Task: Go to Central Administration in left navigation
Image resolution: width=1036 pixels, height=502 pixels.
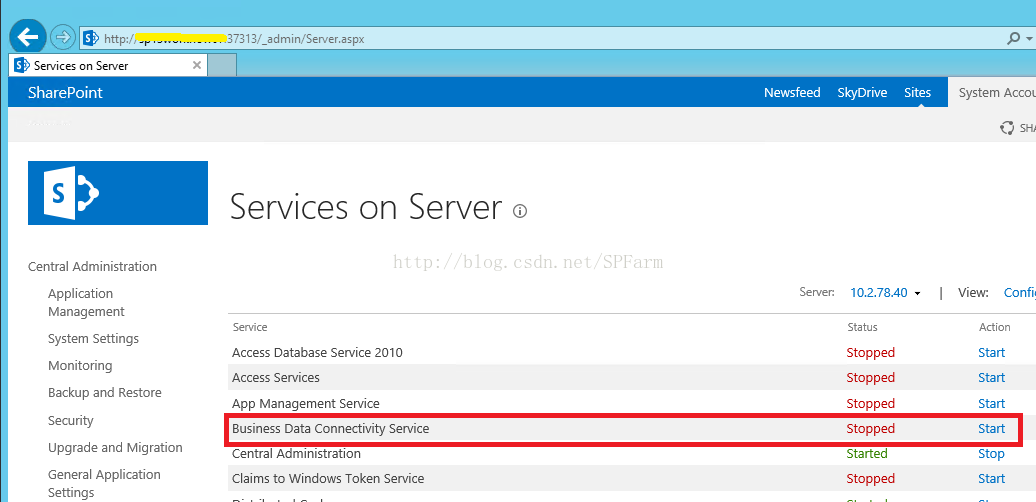Action: click(x=92, y=266)
